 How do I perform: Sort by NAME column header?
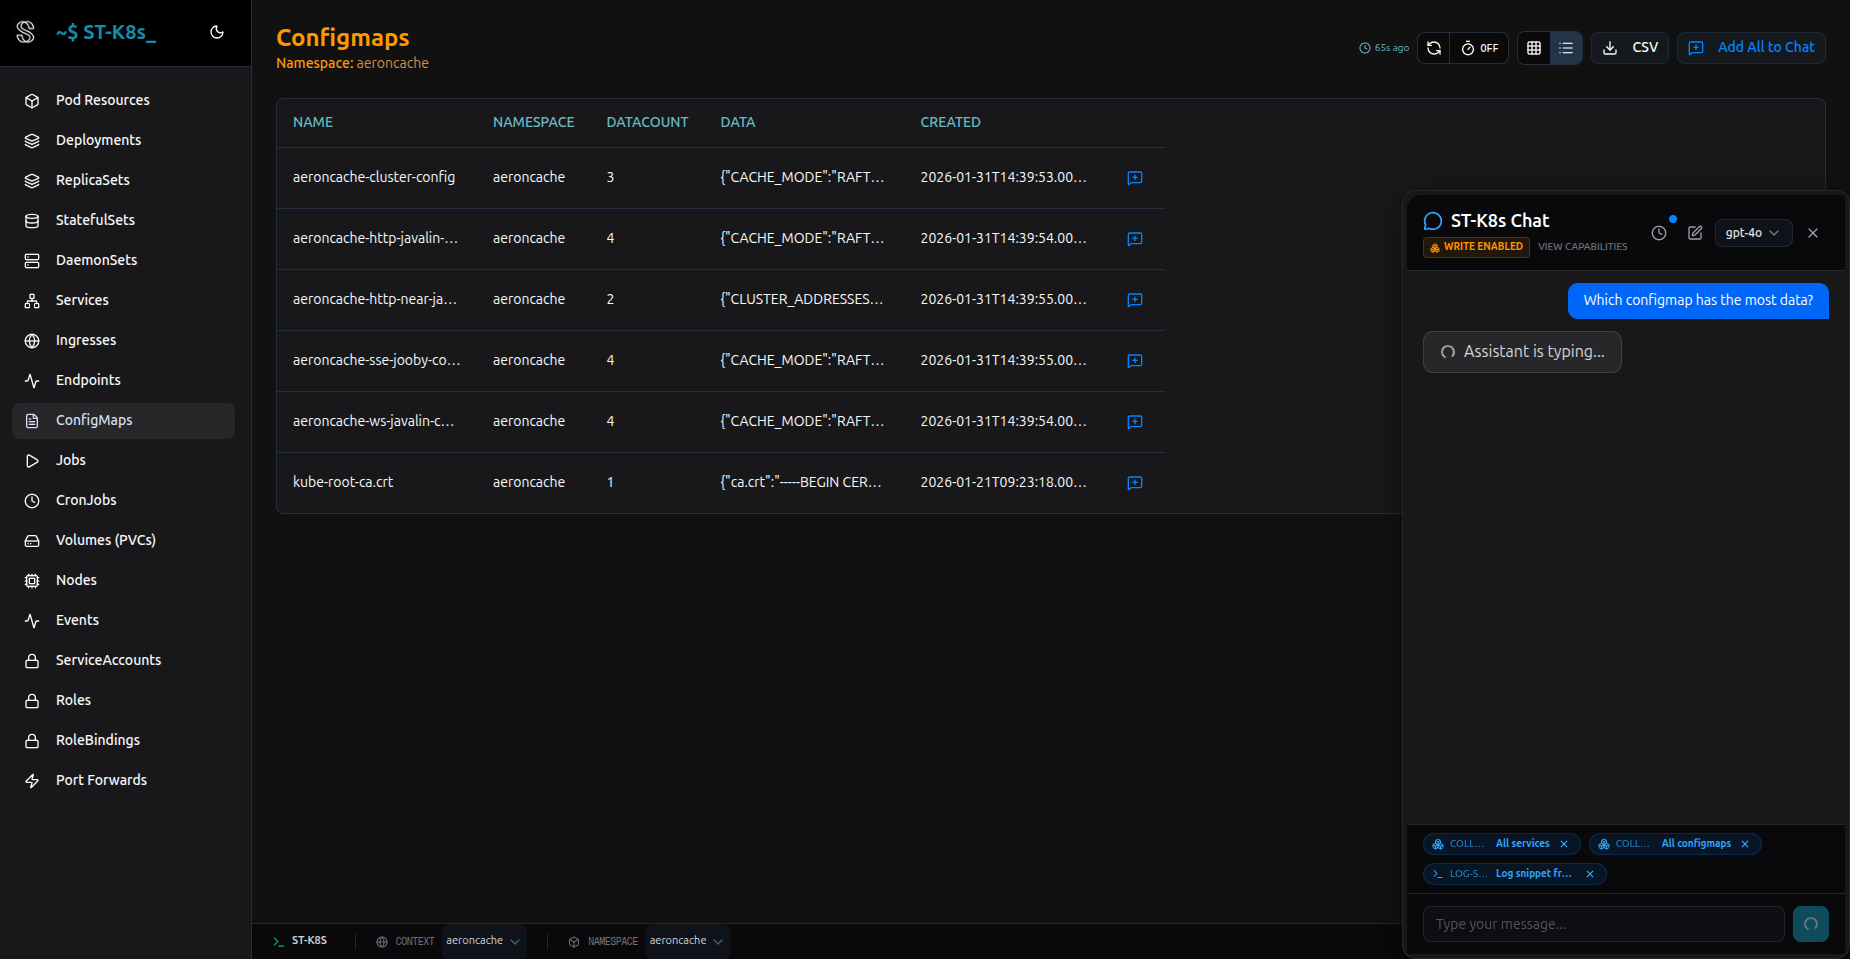tap(313, 122)
